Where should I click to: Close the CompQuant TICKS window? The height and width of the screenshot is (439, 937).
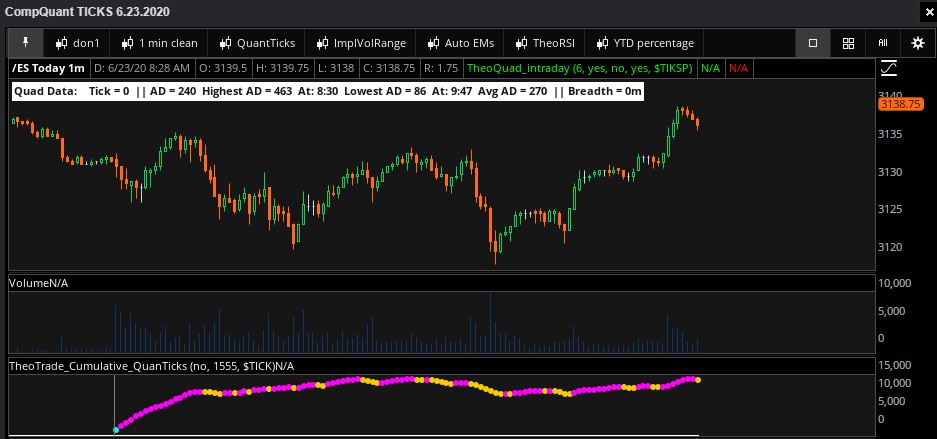924,12
